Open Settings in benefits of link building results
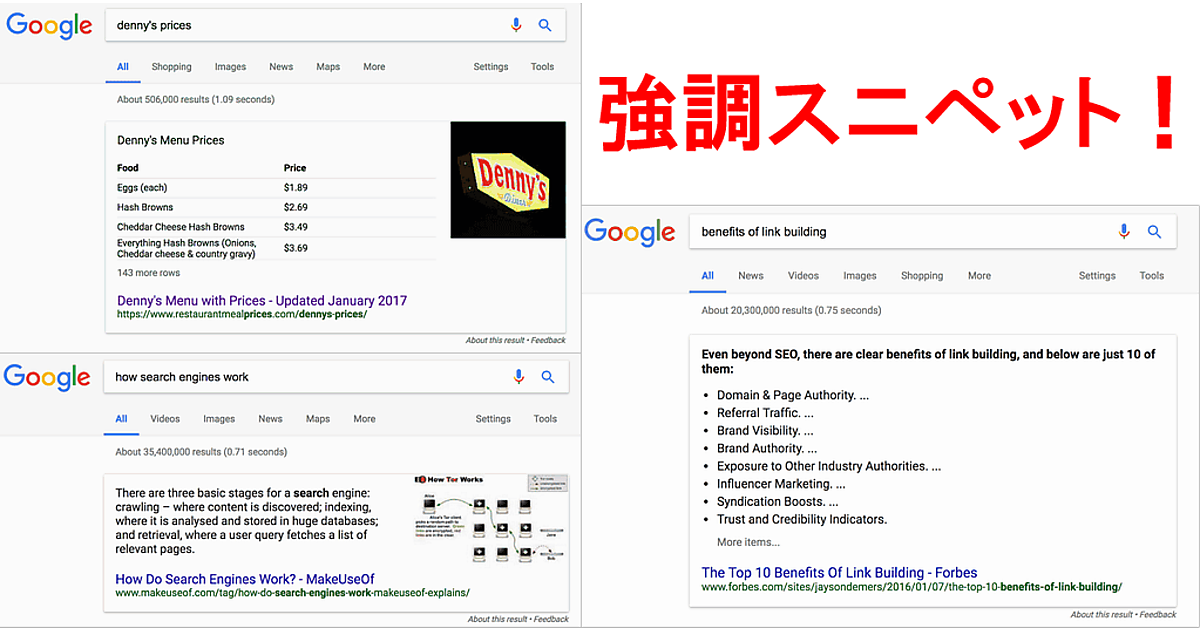The width and height of the screenshot is (1200, 630). click(1097, 276)
